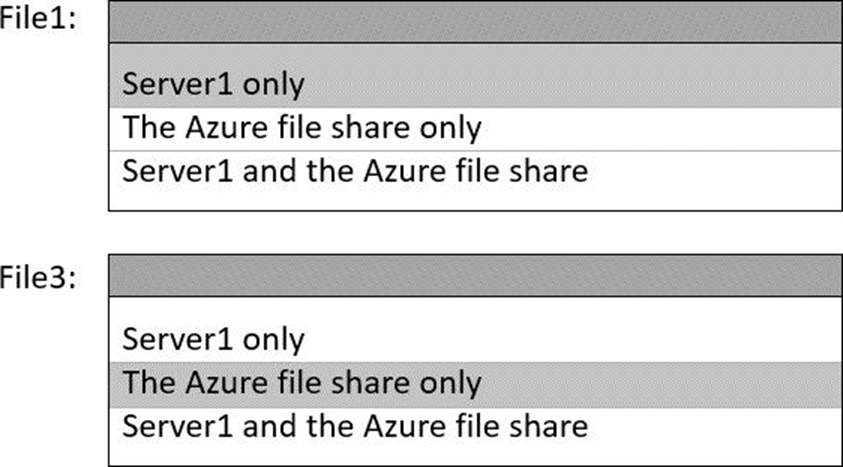This screenshot has width=843, height=467.
Task: Open the File3 dropdown header bar
Action: pyautogui.click(x=474, y=275)
